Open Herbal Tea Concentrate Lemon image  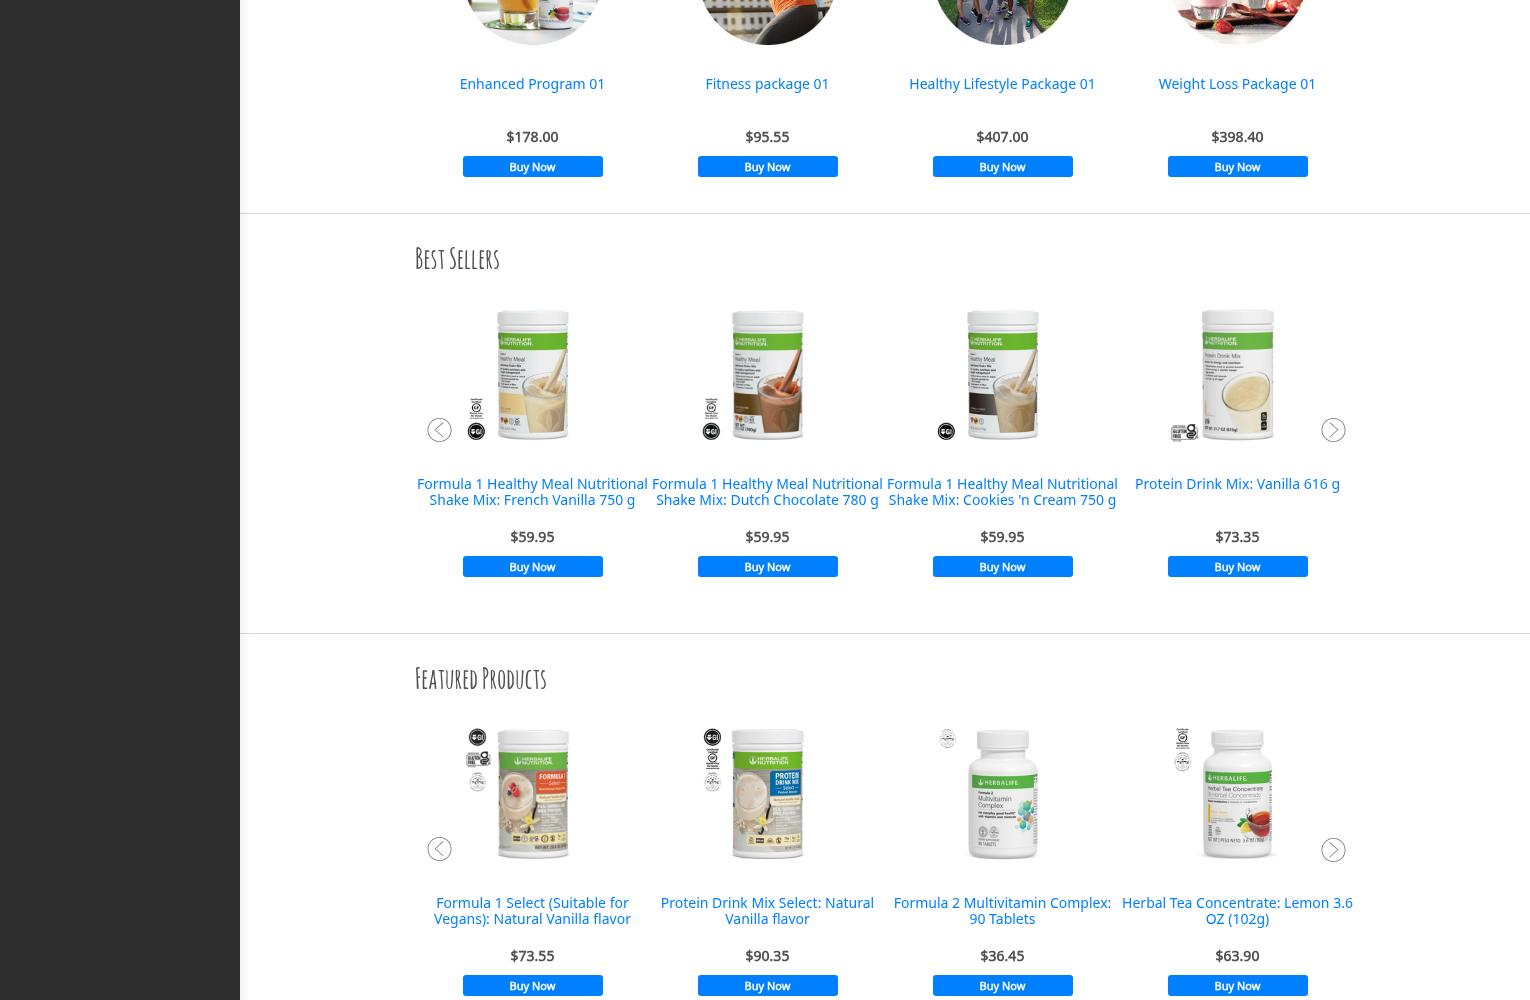point(1237,794)
